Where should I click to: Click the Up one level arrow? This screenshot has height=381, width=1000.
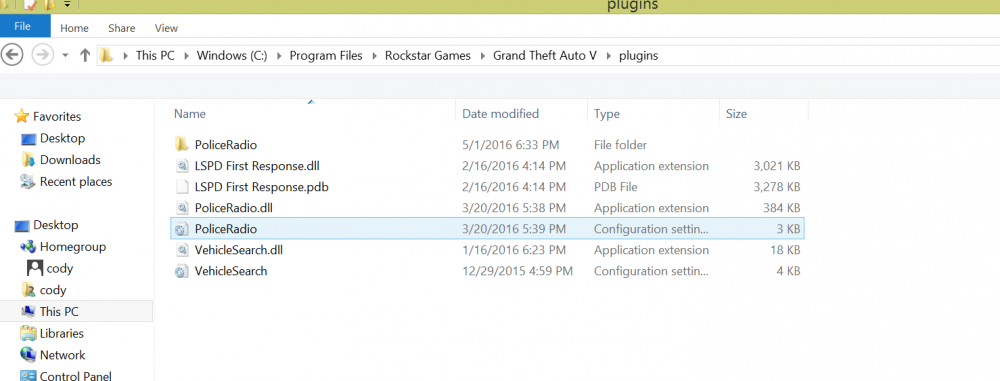pos(85,56)
